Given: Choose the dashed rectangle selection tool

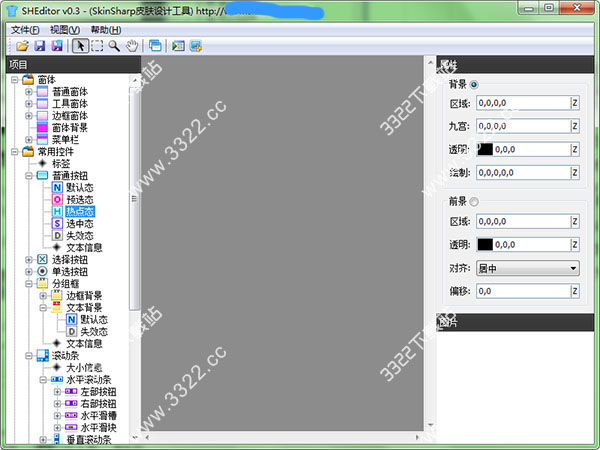Looking at the screenshot, I should [x=97, y=46].
